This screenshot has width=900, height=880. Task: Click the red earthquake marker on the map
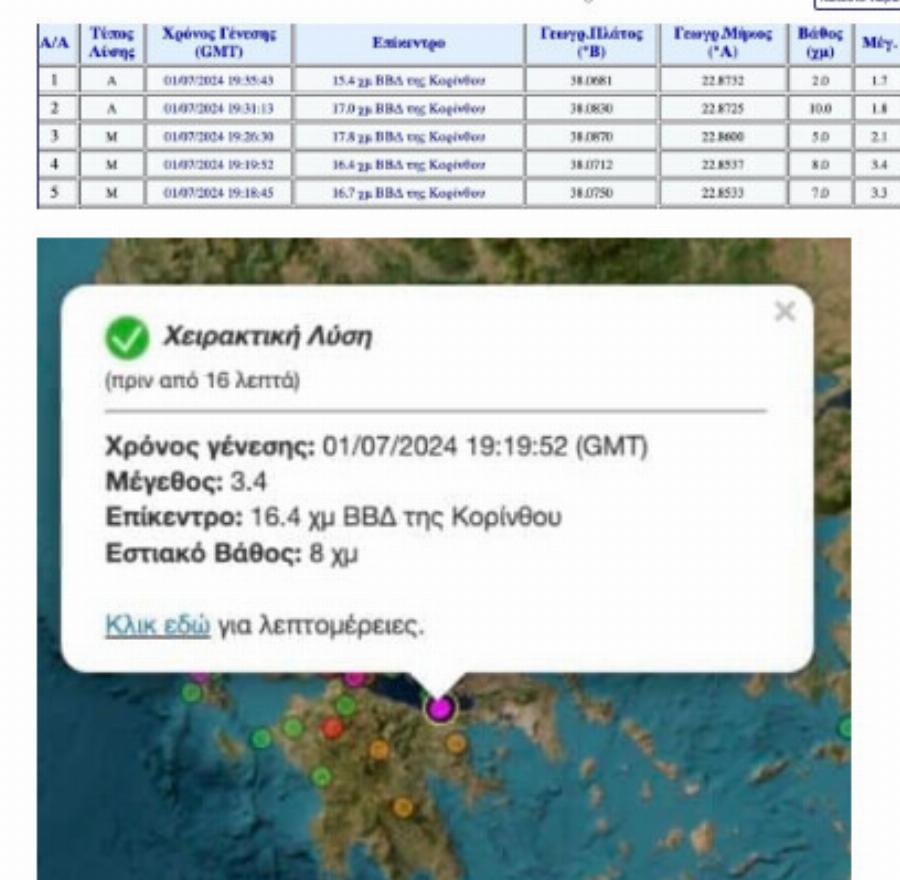tap(332, 728)
